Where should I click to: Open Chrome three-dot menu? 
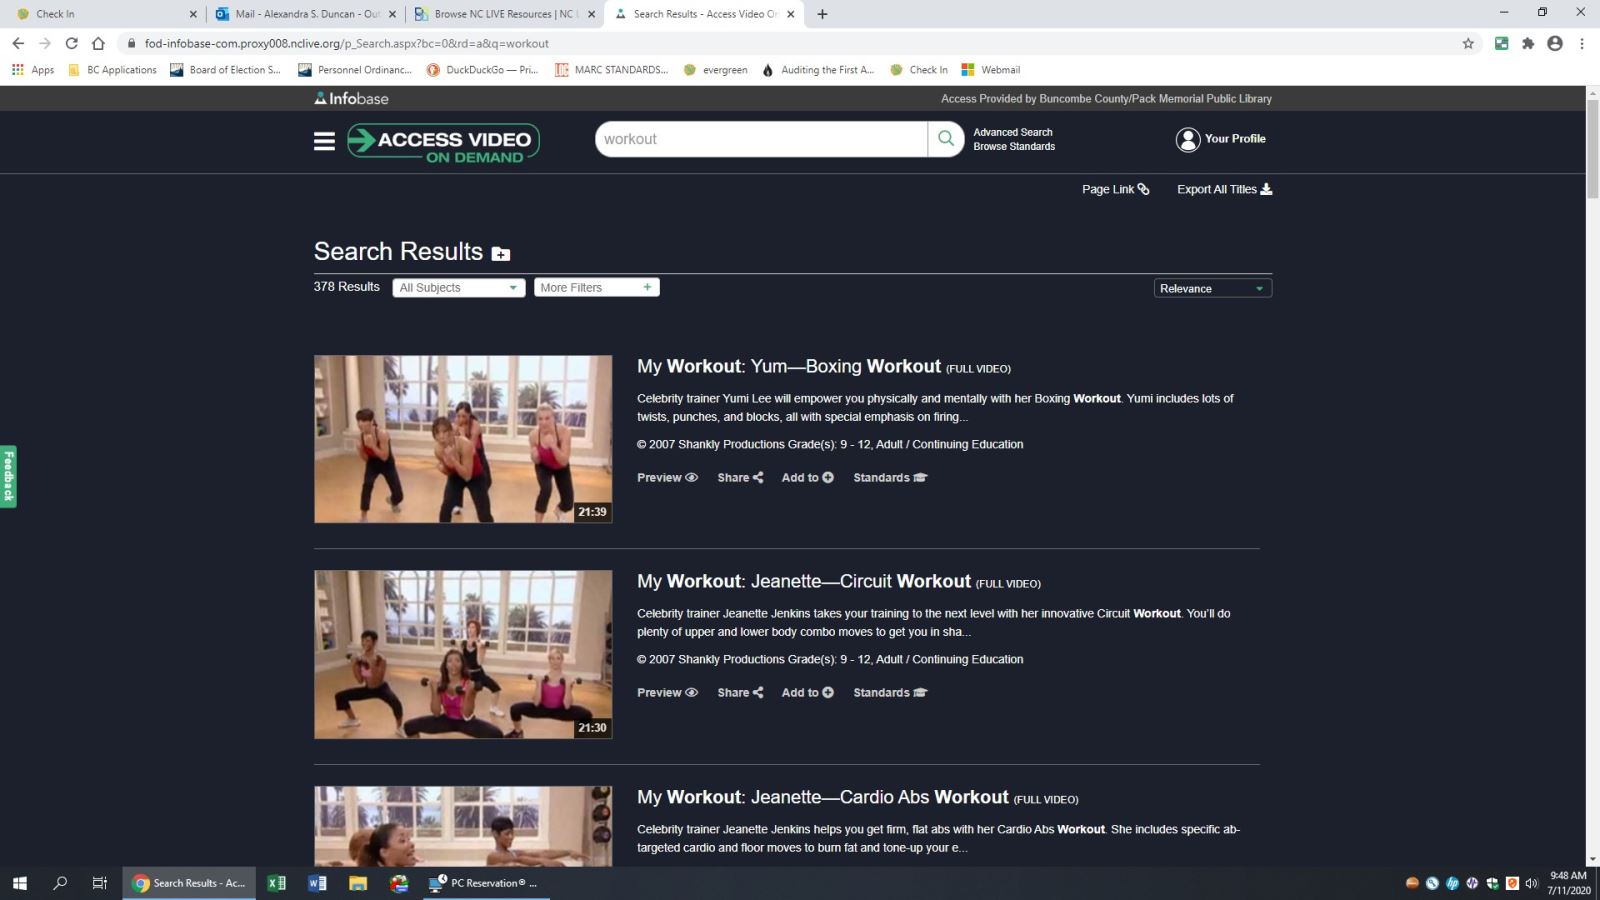coord(1582,43)
